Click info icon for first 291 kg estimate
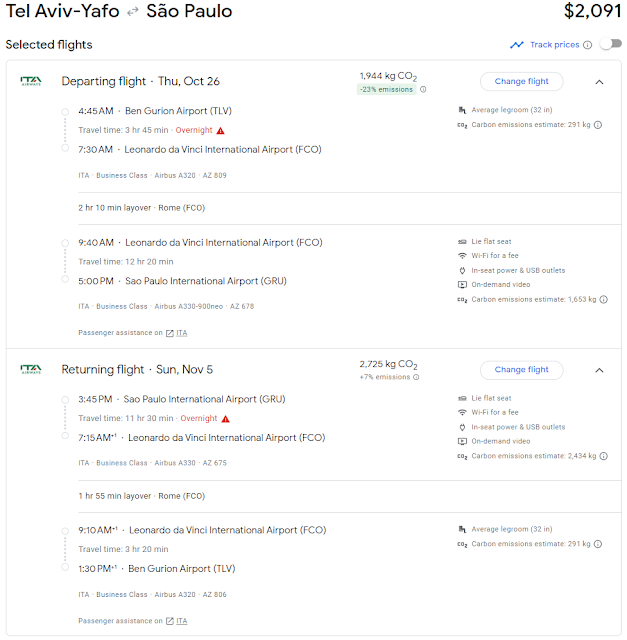This screenshot has height=640, width=627. coord(597,126)
